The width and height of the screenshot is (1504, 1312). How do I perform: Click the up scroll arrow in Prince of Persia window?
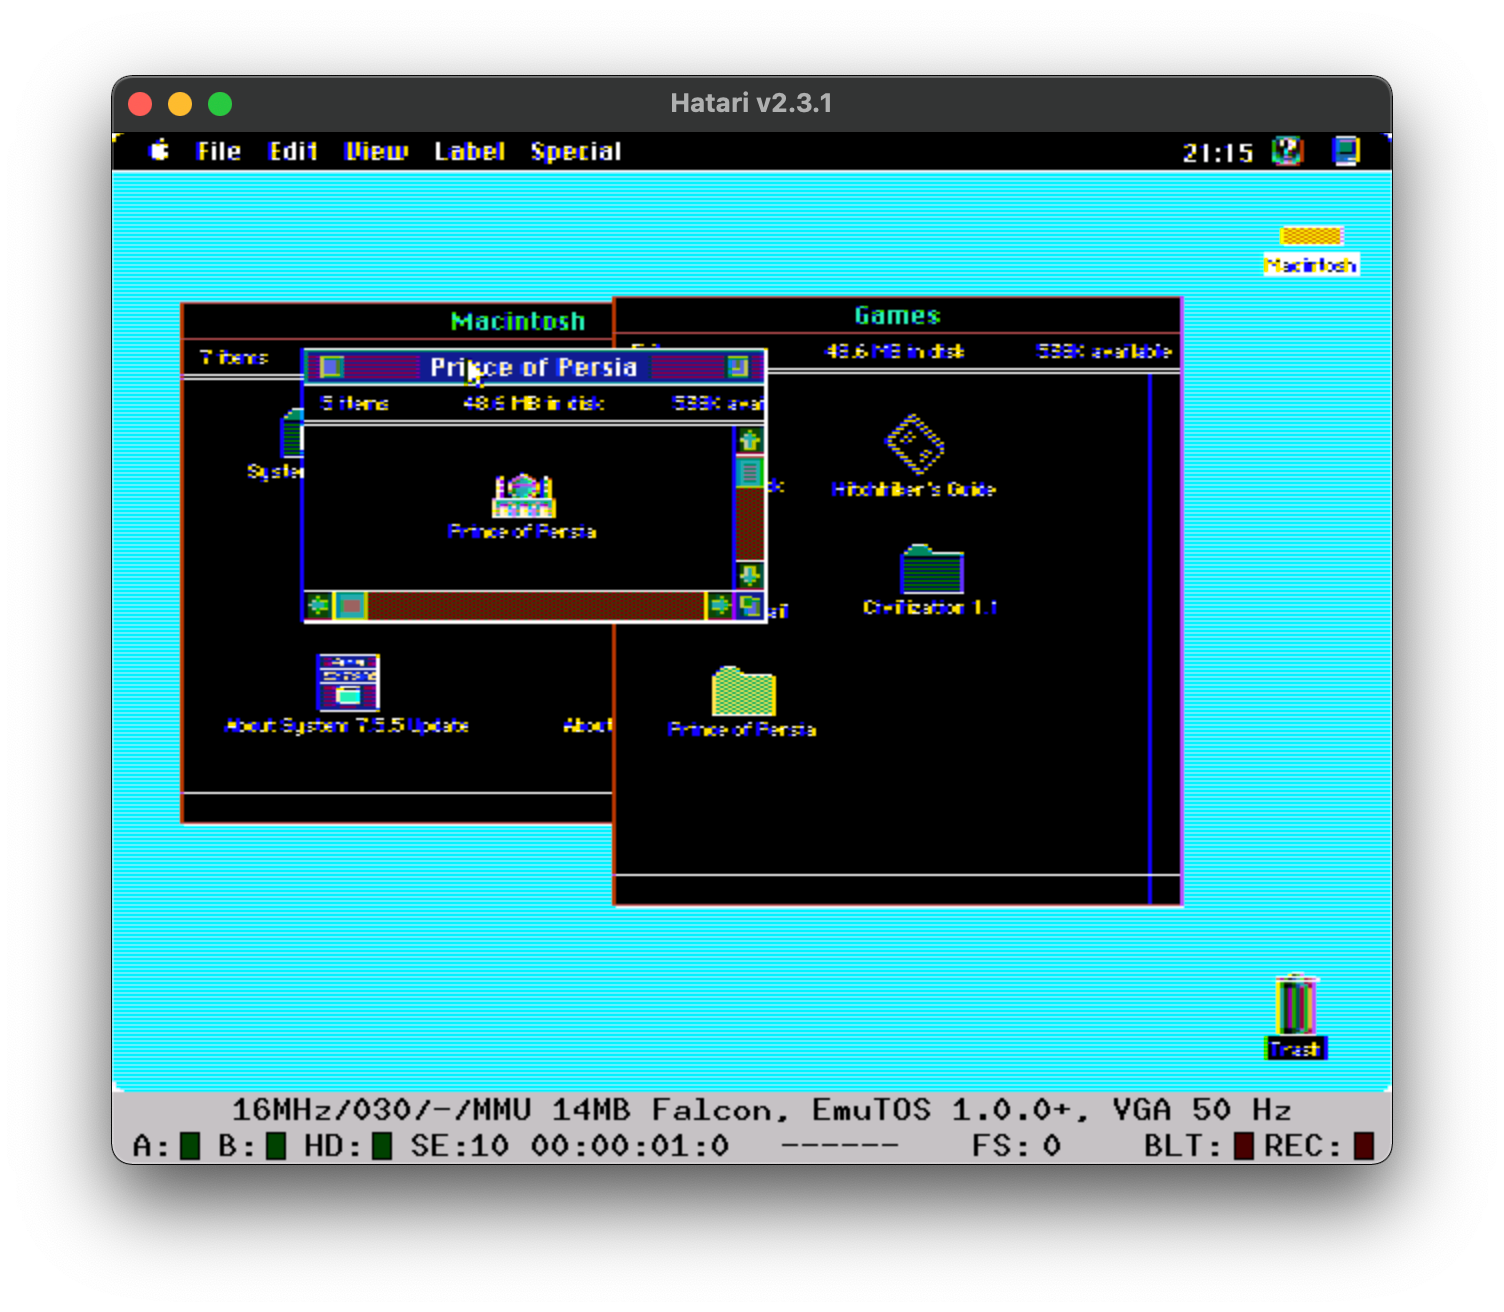tap(750, 440)
